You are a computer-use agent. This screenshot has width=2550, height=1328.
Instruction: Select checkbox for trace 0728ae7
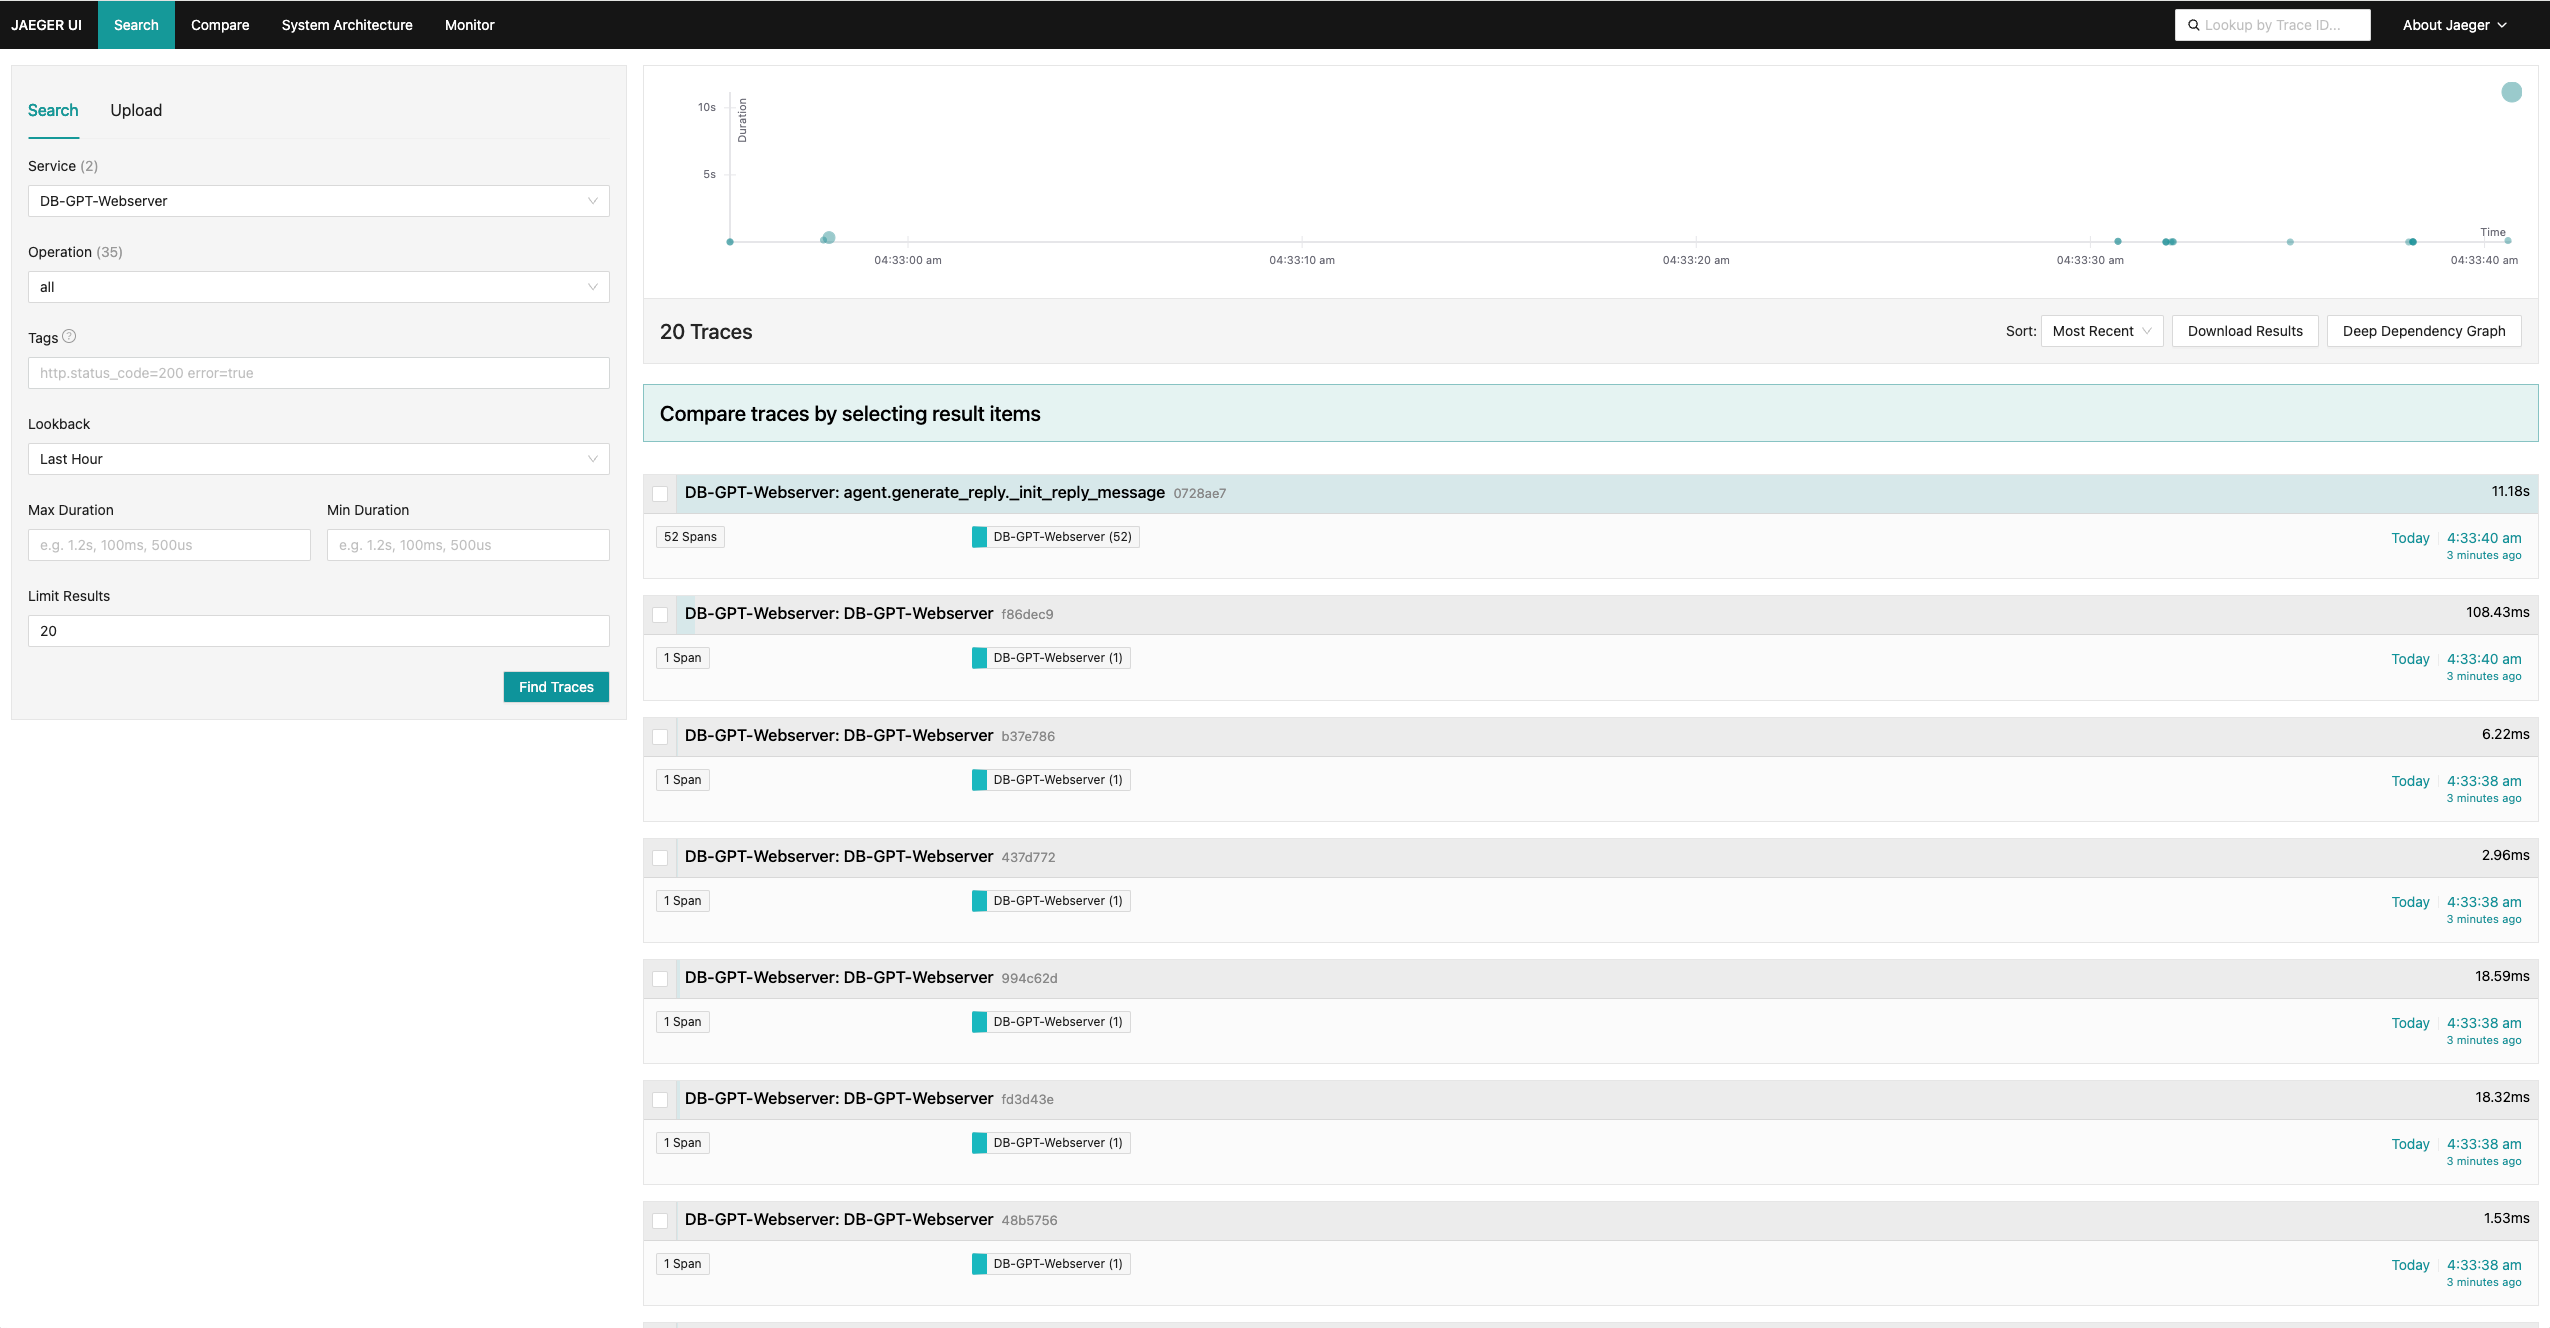click(660, 493)
